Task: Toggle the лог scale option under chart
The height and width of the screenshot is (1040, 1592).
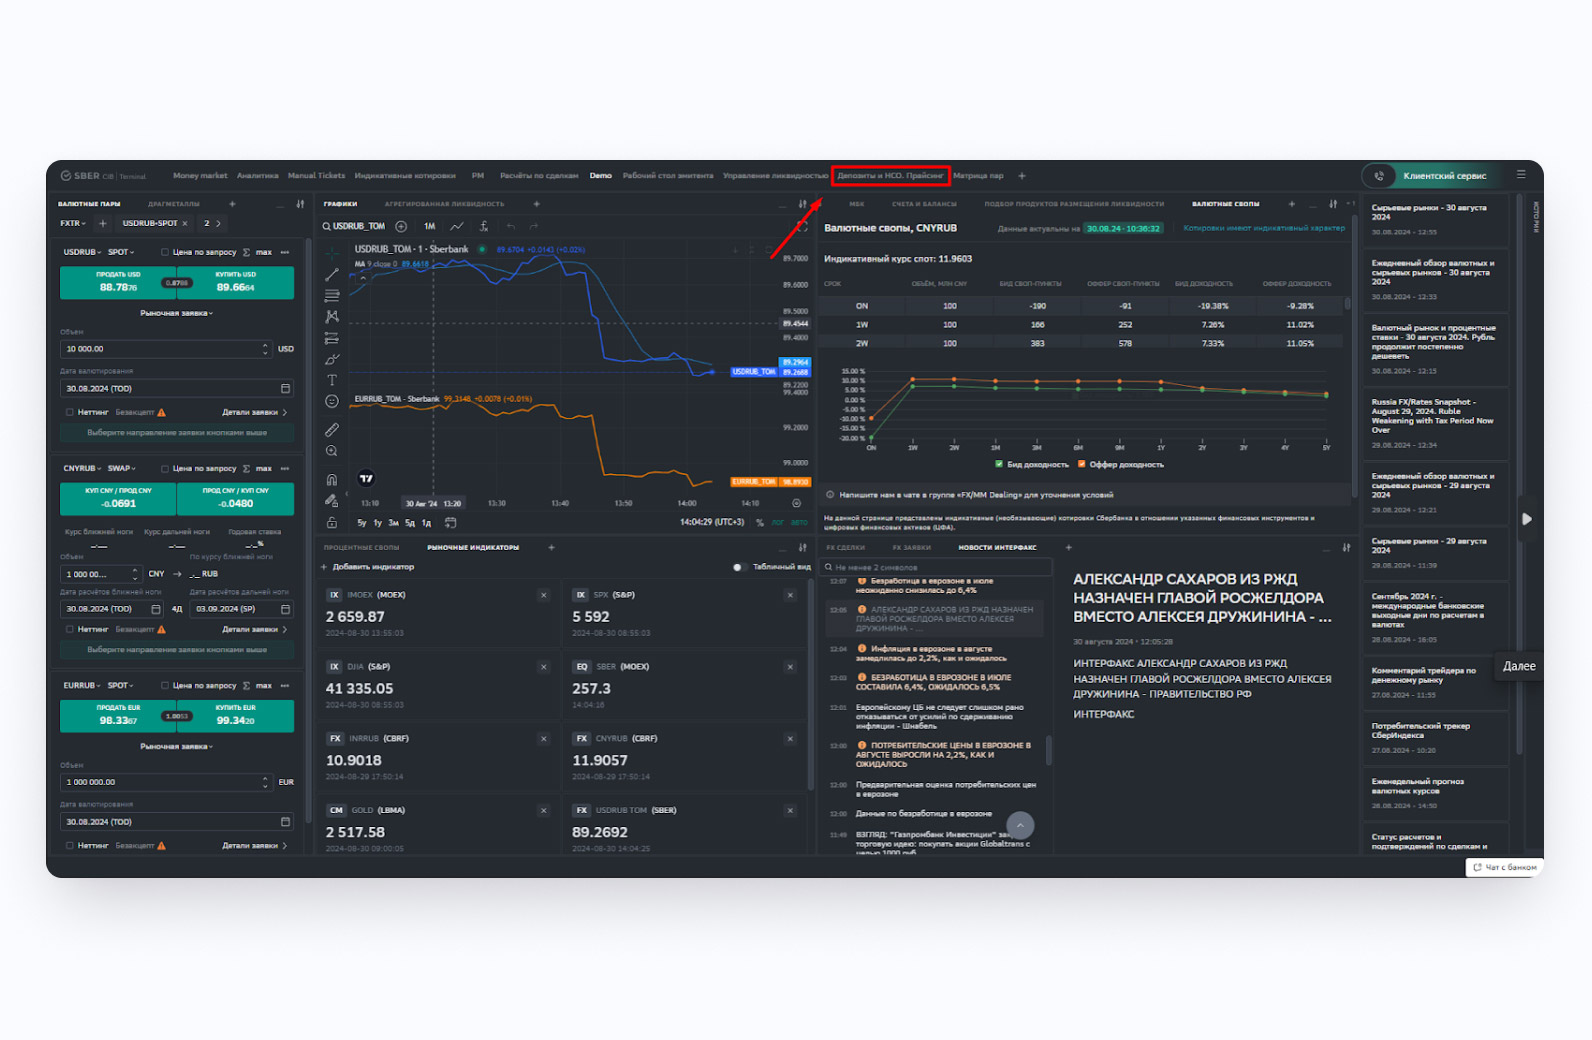Action: (x=778, y=522)
